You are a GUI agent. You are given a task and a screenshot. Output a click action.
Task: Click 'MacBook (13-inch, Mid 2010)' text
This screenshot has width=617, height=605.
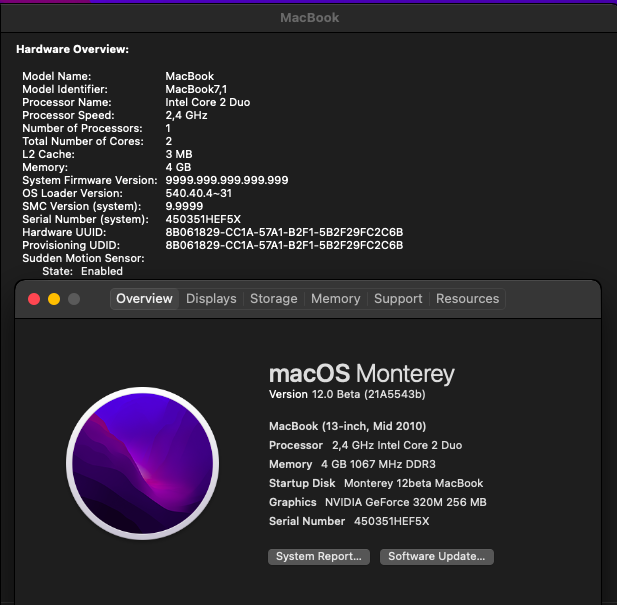(347, 426)
